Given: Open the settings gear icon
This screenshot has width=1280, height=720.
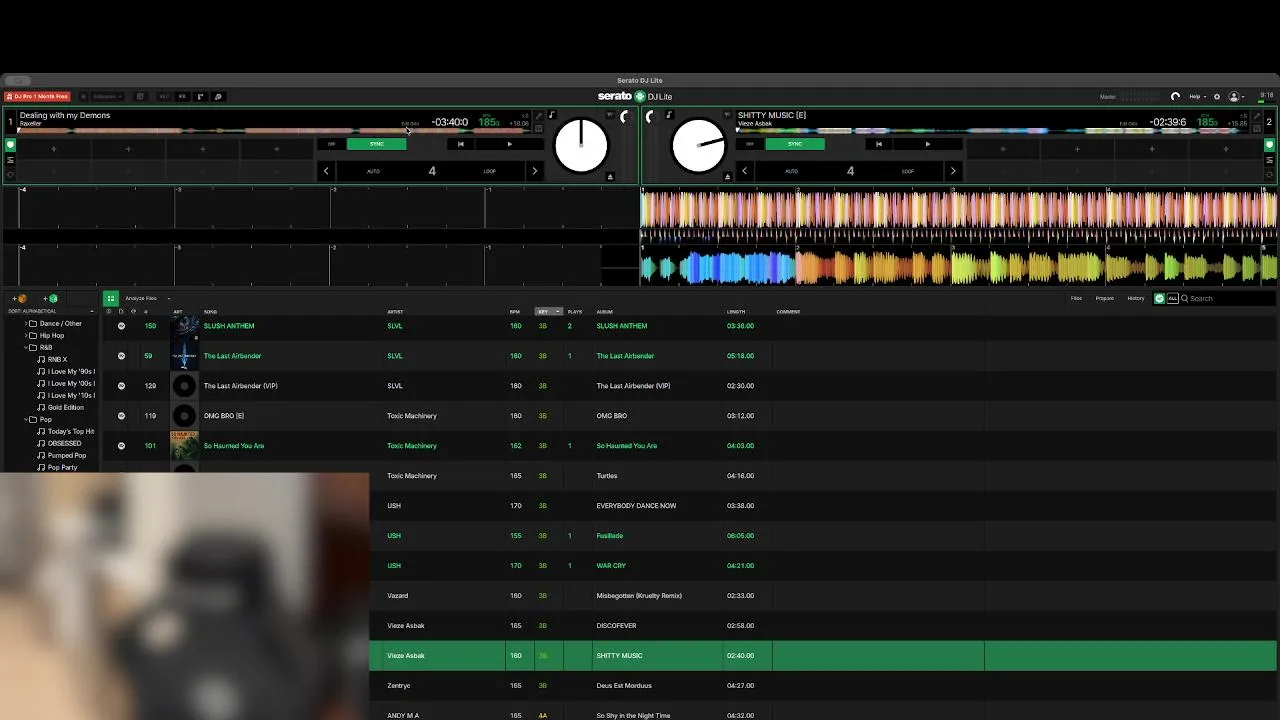Looking at the screenshot, I should [x=1217, y=97].
